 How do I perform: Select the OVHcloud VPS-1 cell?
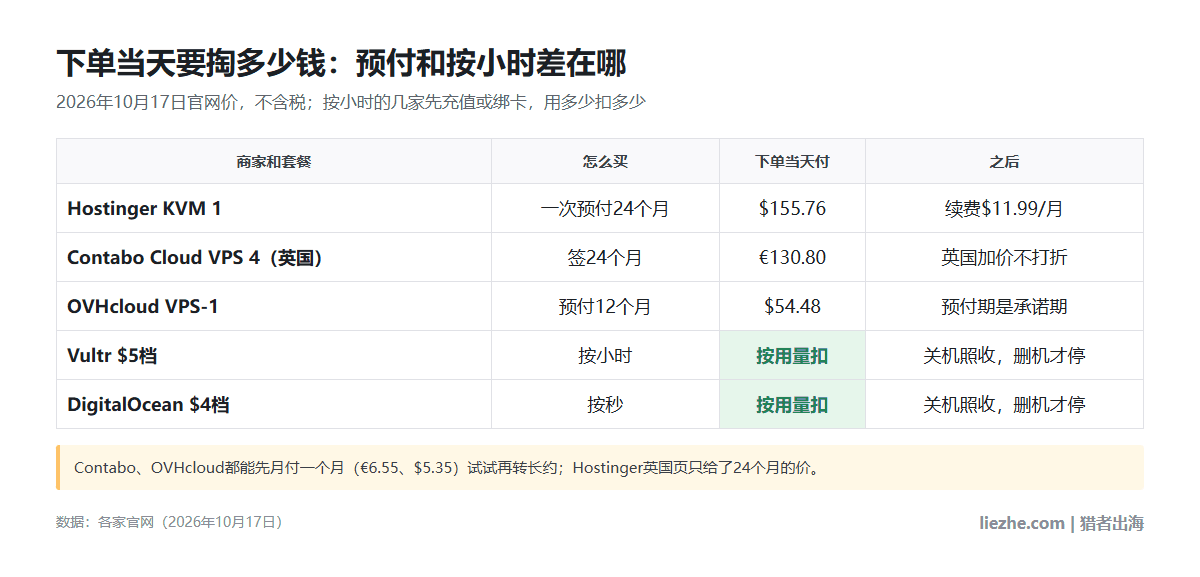click(274, 307)
